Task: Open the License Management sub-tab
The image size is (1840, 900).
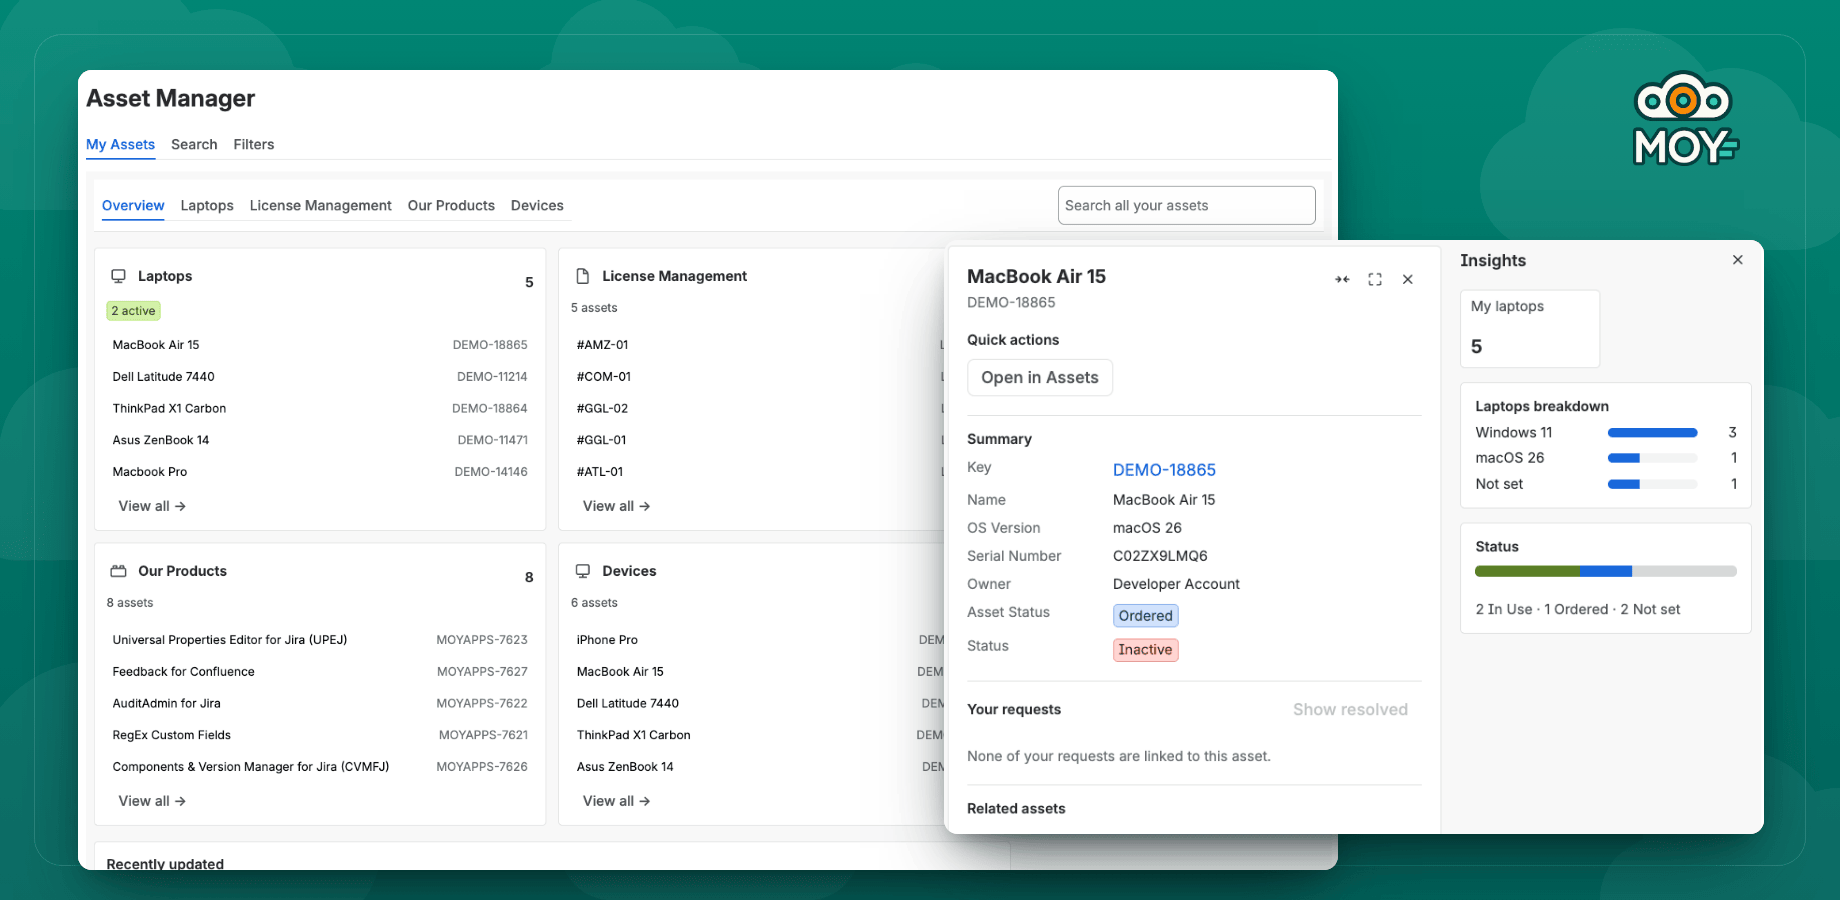Action: pyautogui.click(x=321, y=205)
